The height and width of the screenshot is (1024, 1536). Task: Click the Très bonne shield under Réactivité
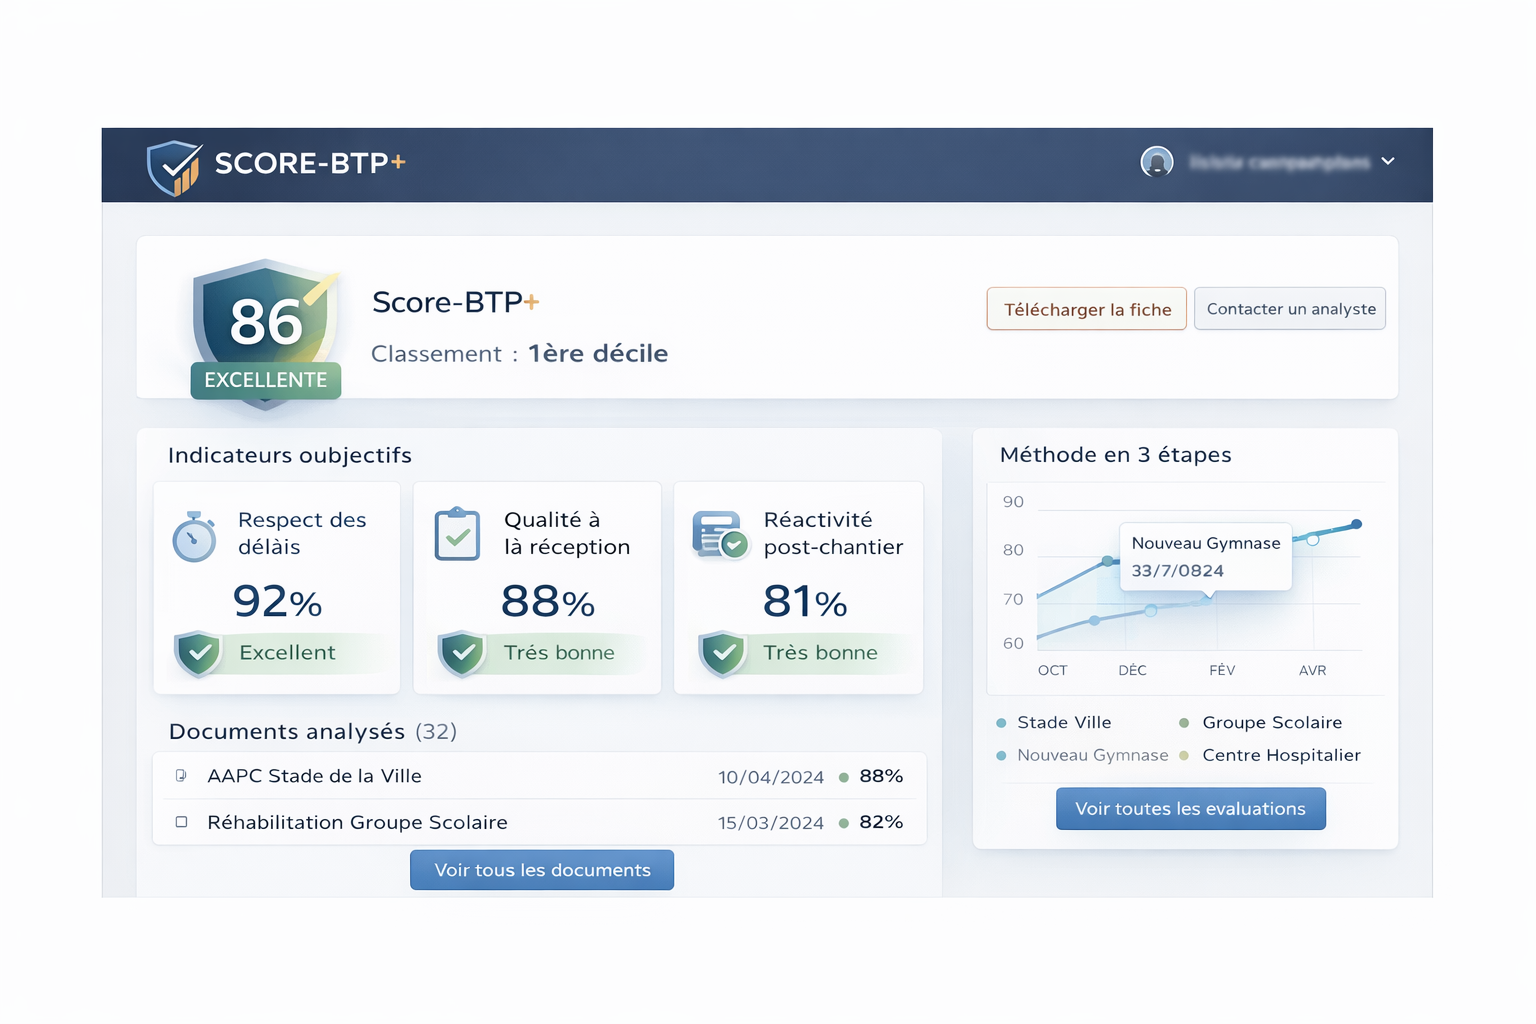[724, 652]
